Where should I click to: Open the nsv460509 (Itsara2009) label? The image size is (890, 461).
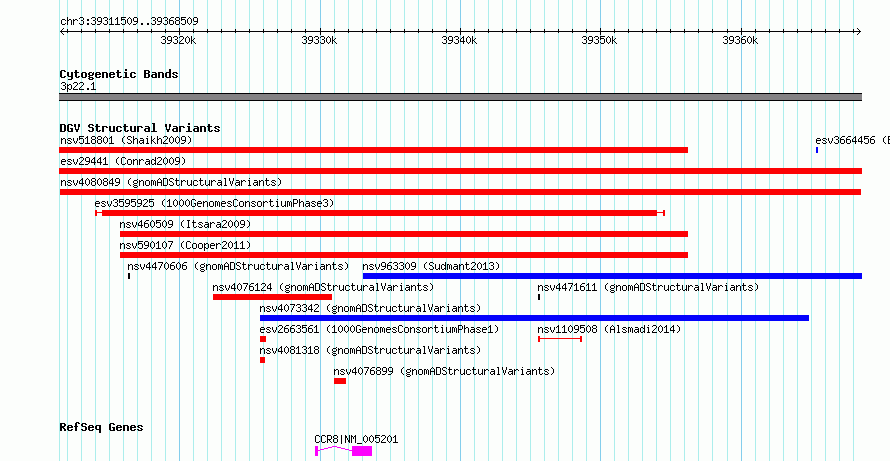coord(185,224)
